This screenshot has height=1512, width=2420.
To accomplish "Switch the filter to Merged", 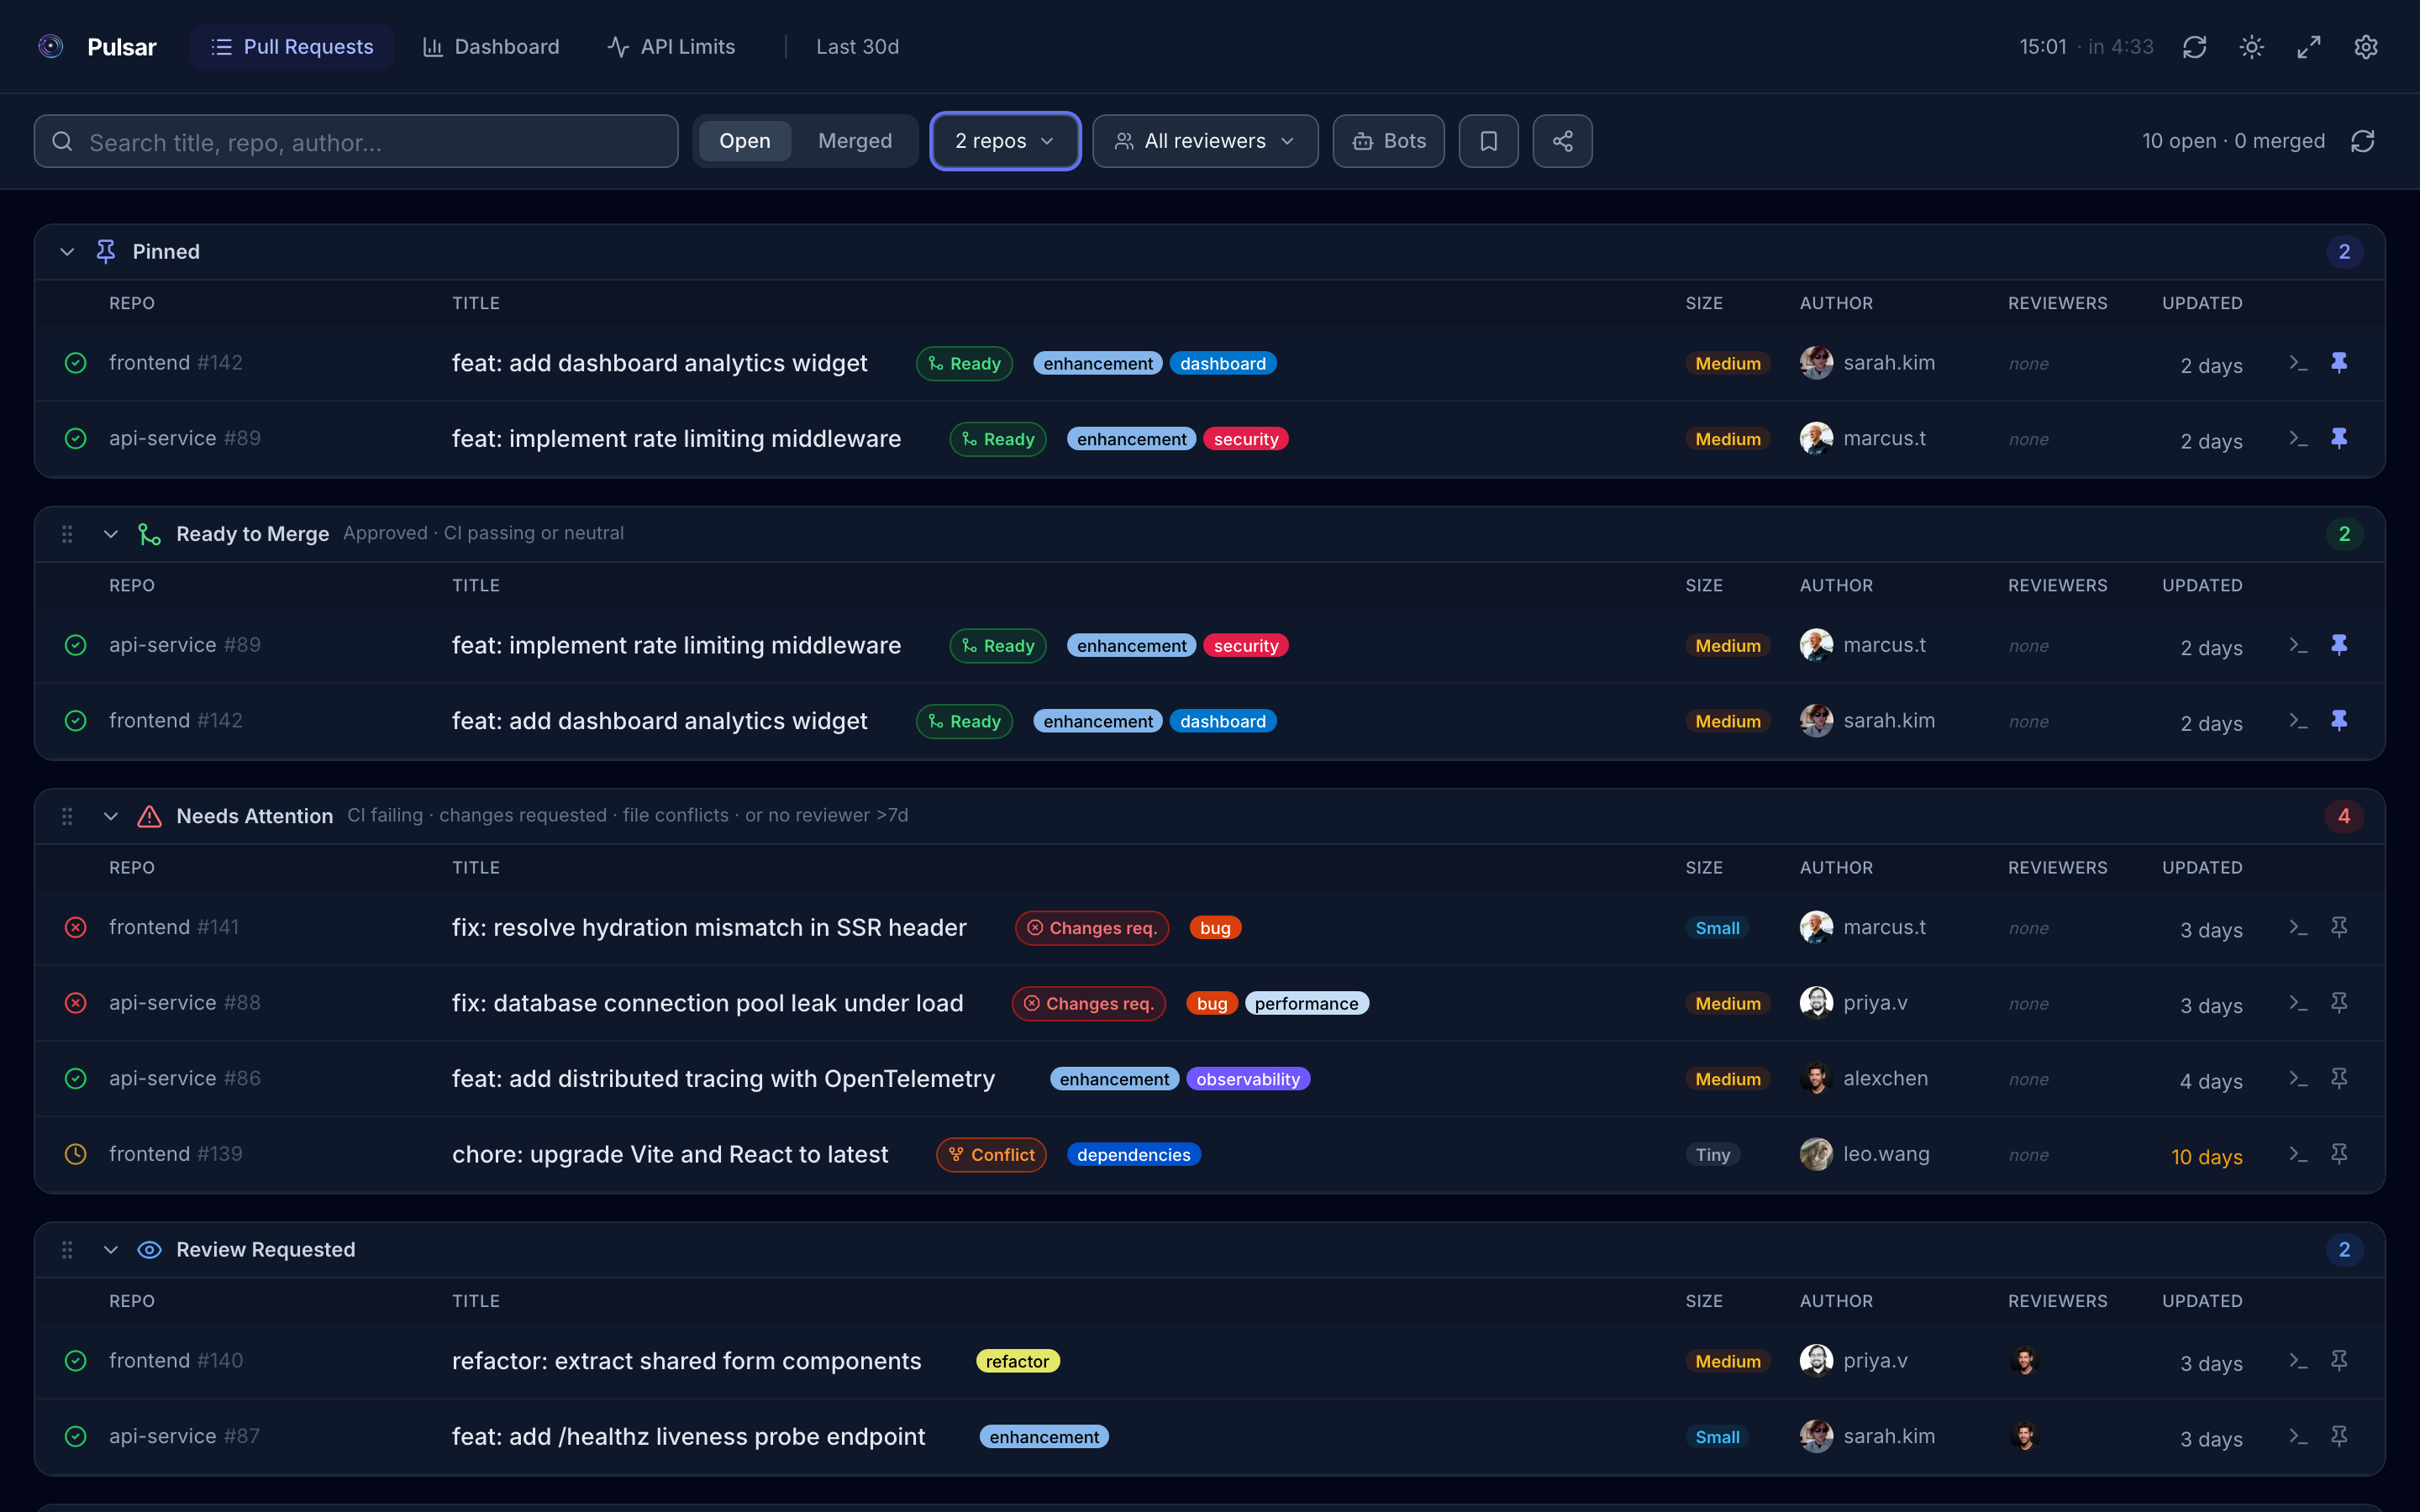I will pyautogui.click(x=855, y=140).
